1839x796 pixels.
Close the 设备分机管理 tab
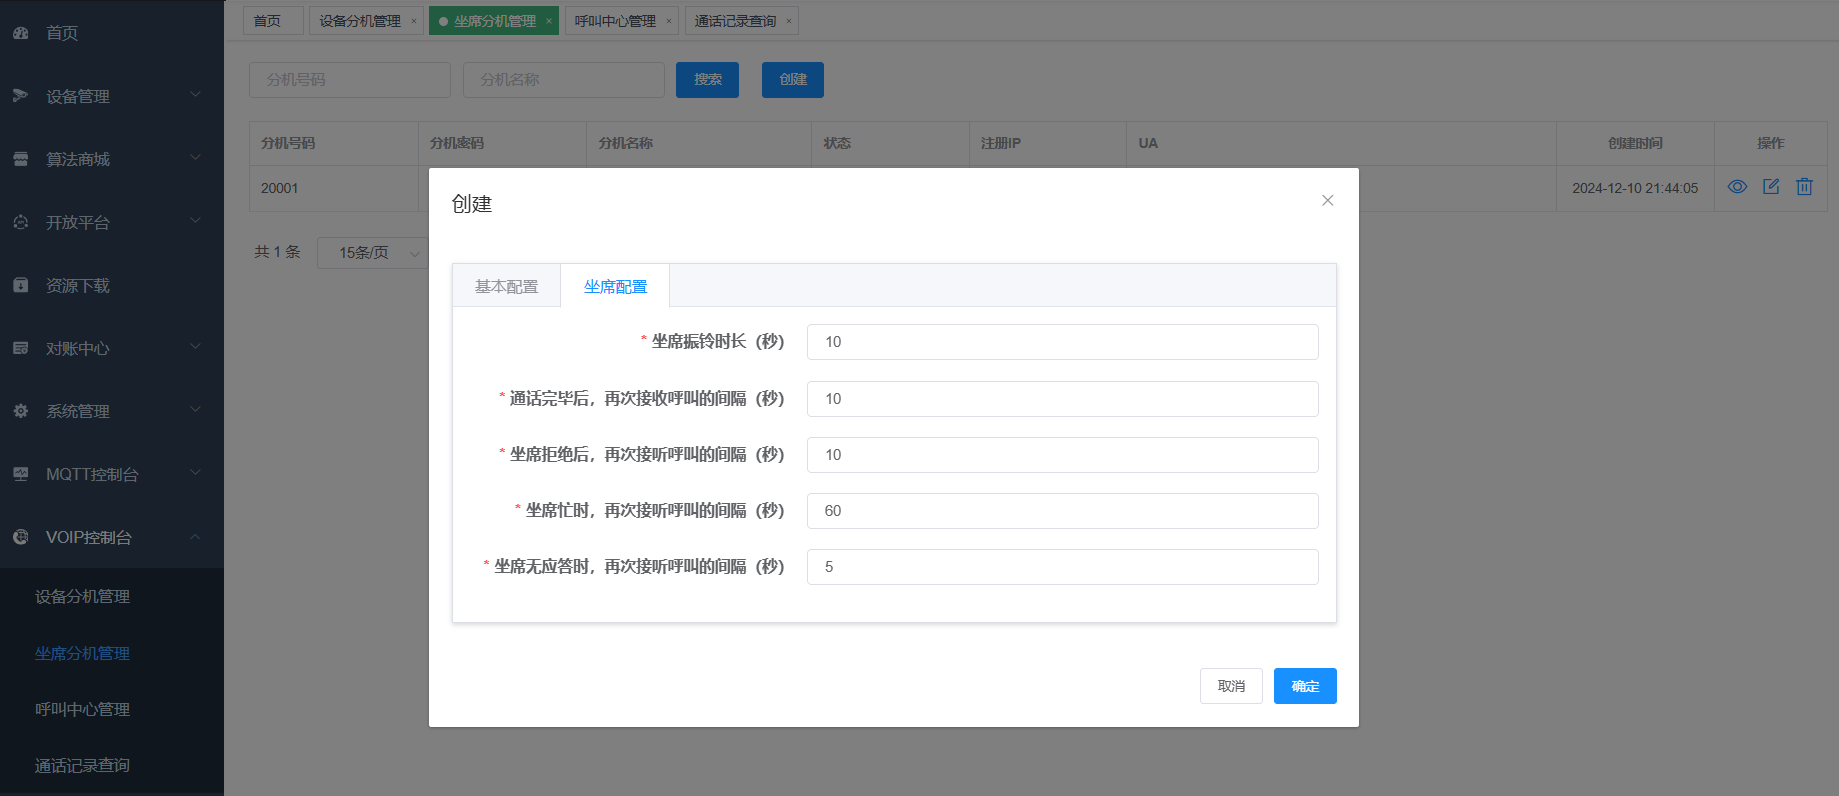click(x=414, y=21)
